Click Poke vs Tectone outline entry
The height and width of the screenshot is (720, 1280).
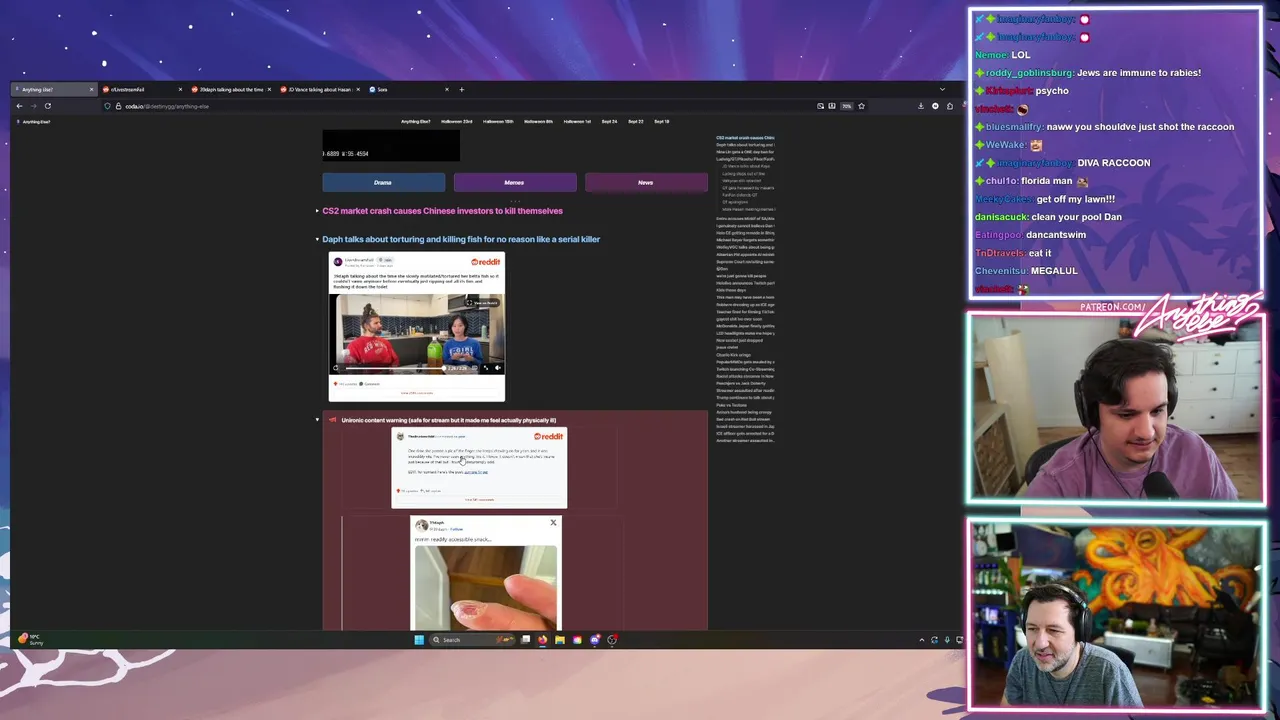point(730,405)
